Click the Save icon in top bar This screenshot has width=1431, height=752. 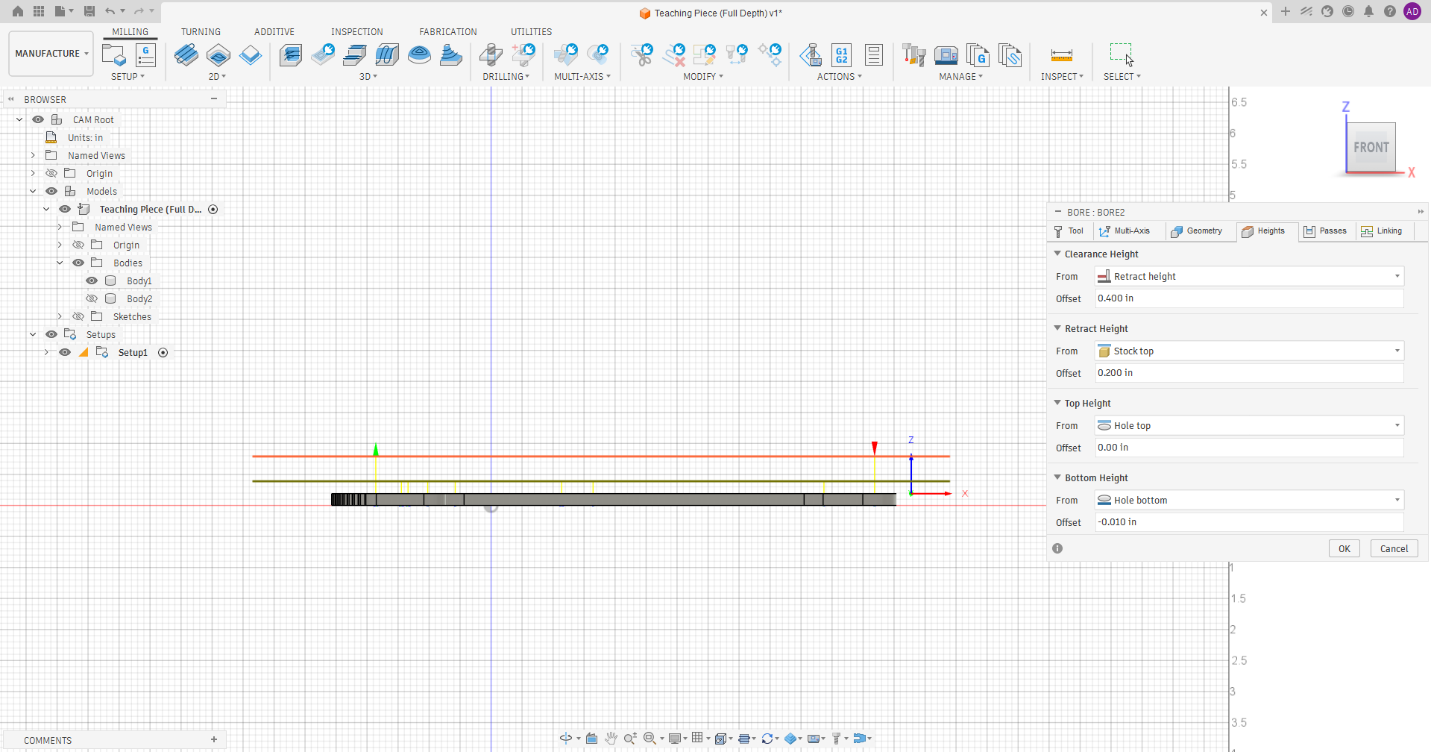tap(88, 11)
